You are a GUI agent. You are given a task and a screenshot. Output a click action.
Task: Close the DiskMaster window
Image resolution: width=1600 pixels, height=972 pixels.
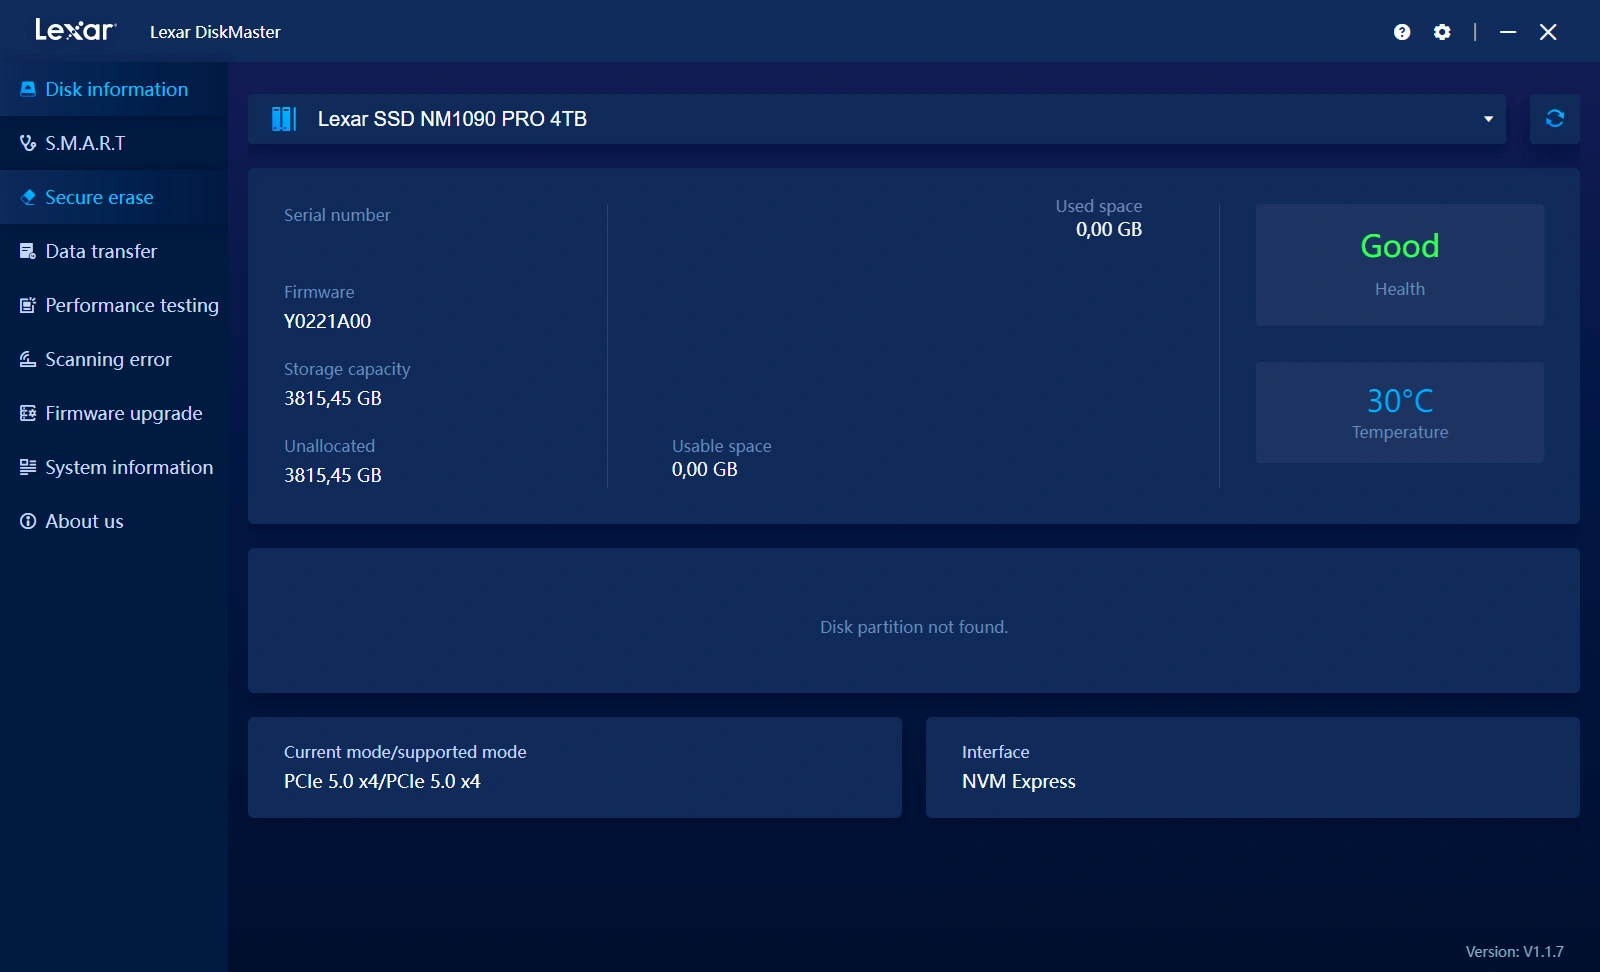click(1548, 32)
